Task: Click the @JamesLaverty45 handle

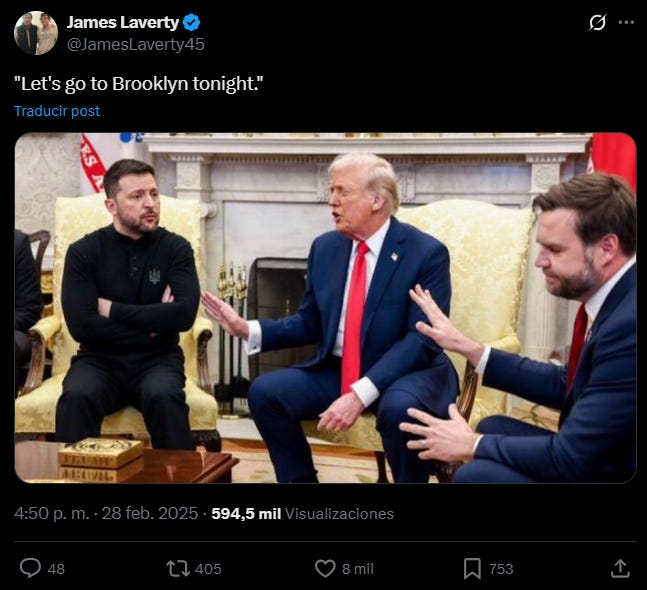Action: tap(136, 44)
